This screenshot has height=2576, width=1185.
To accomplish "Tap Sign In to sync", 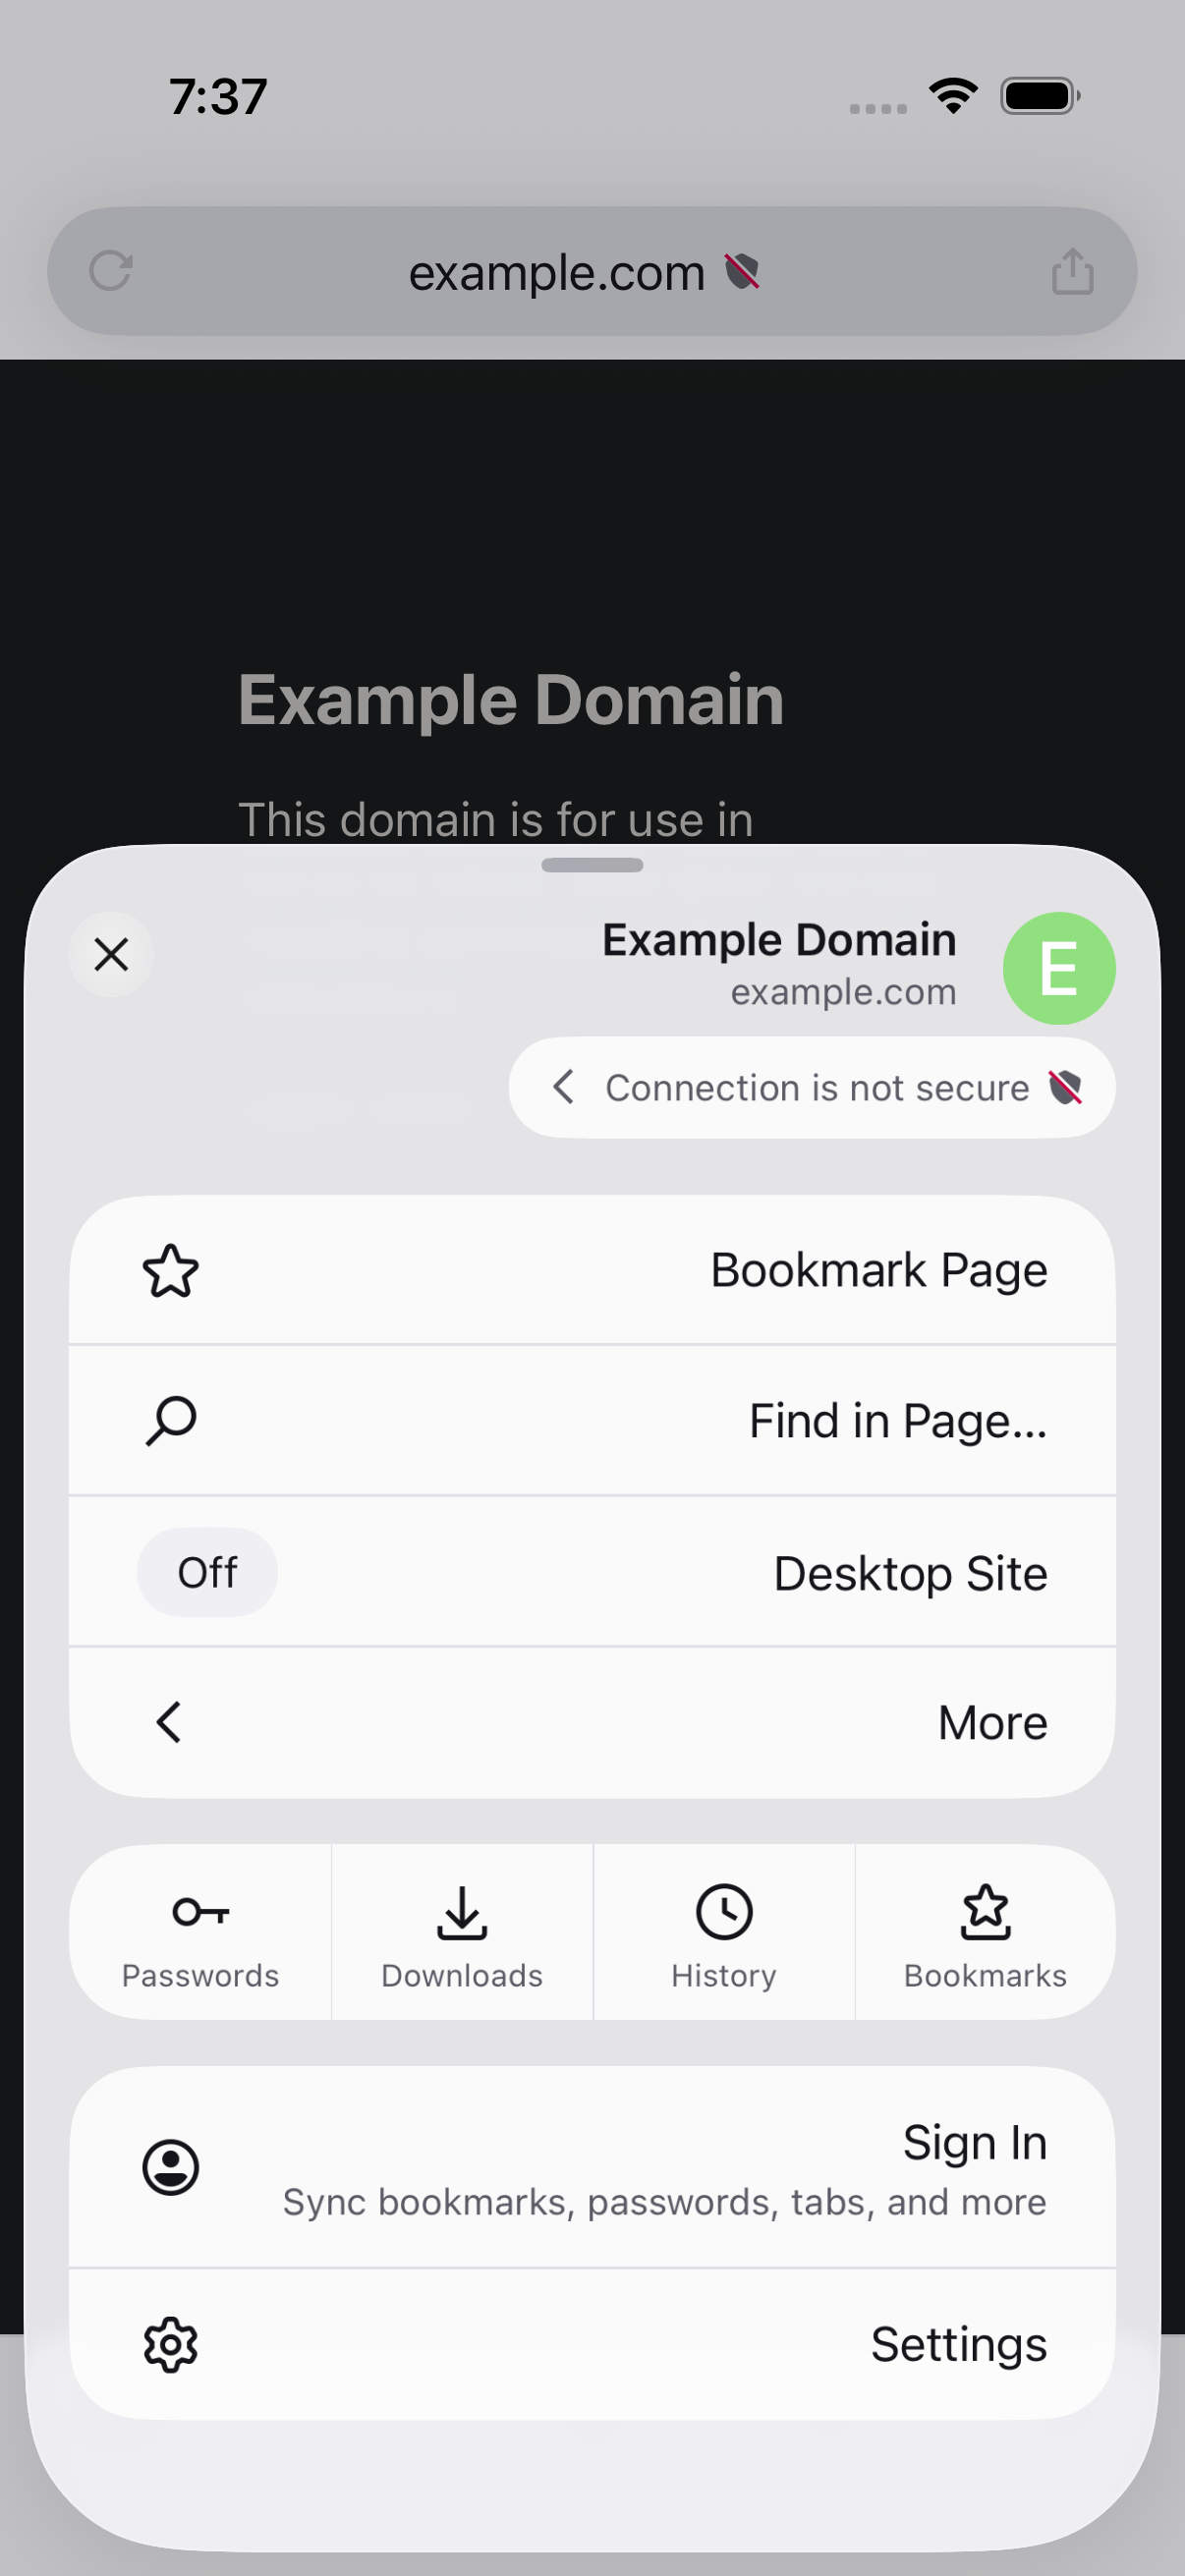I will [x=592, y=2167].
